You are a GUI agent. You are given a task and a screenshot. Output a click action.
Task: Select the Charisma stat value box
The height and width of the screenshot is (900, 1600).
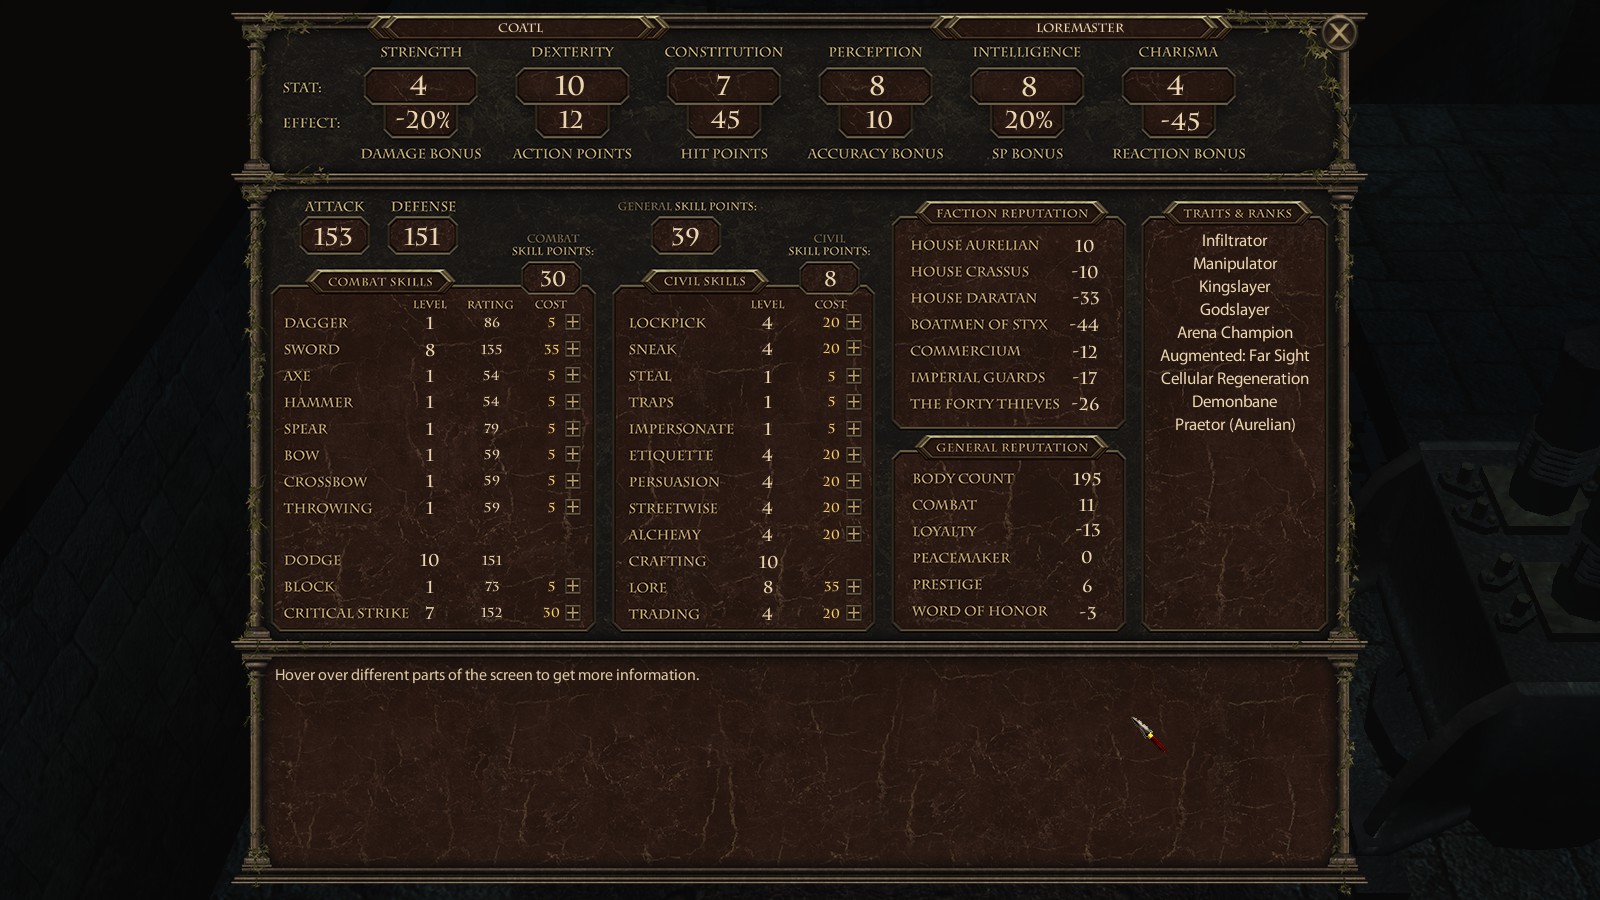(1178, 86)
